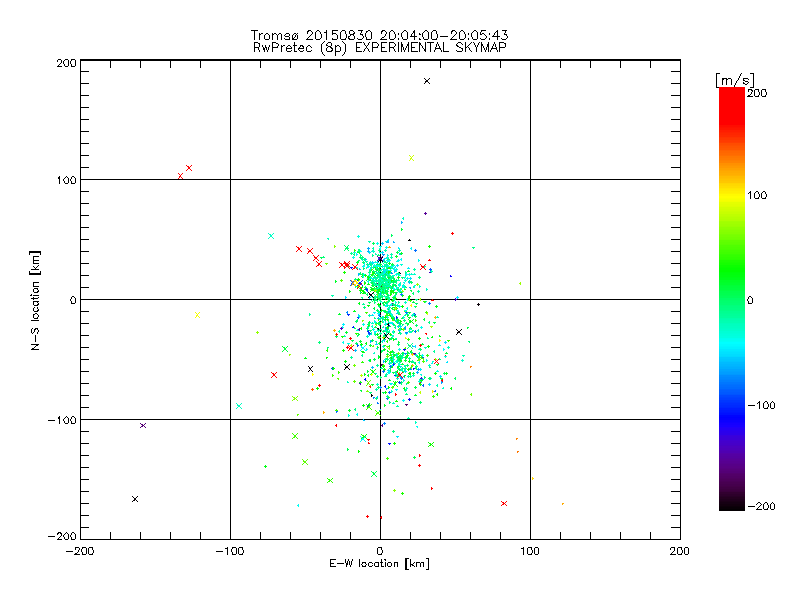Click N-S axis tick label '0'
800x600 pixels.
(x=73, y=300)
